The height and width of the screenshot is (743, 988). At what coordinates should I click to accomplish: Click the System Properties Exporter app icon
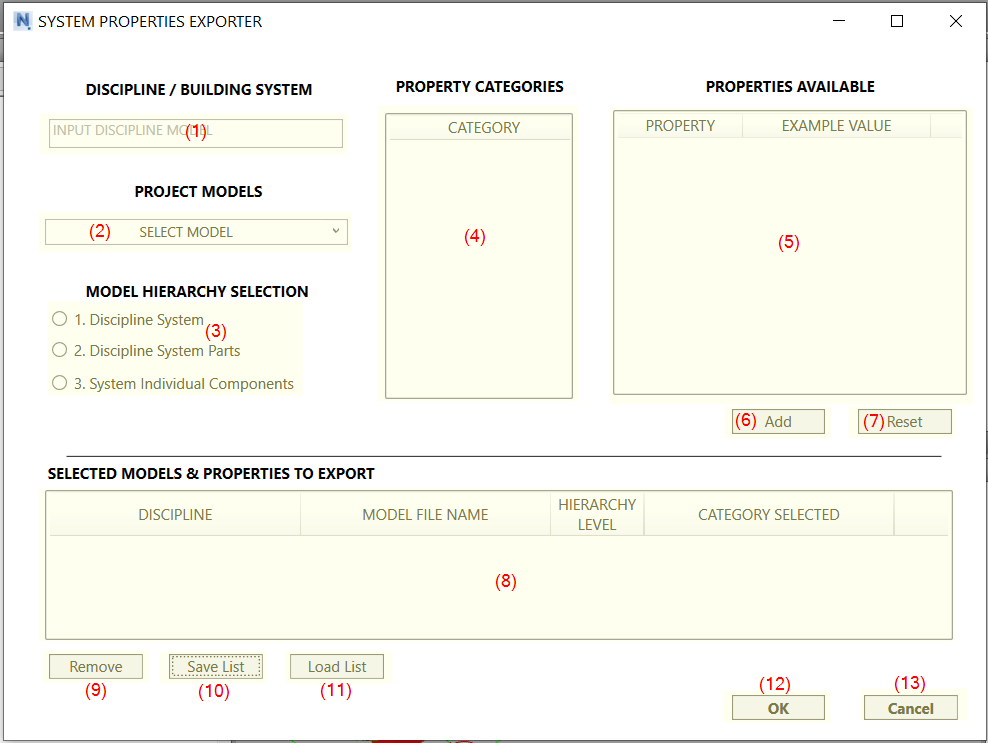[x=21, y=20]
